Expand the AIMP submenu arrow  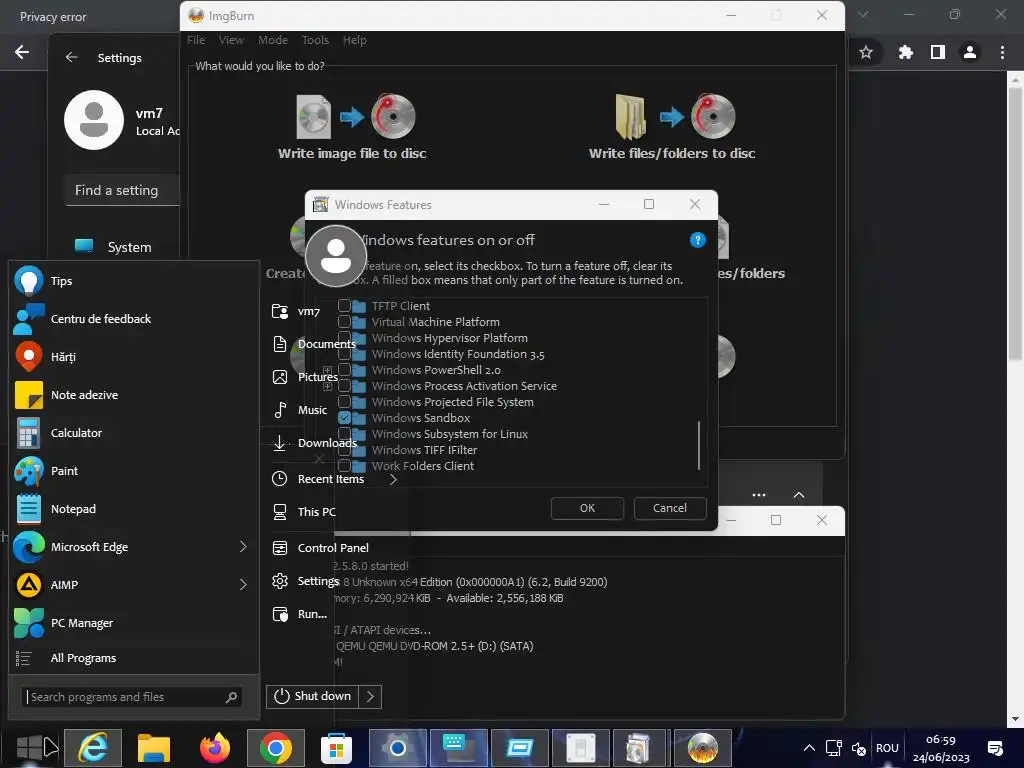pyautogui.click(x=243, y=584)
